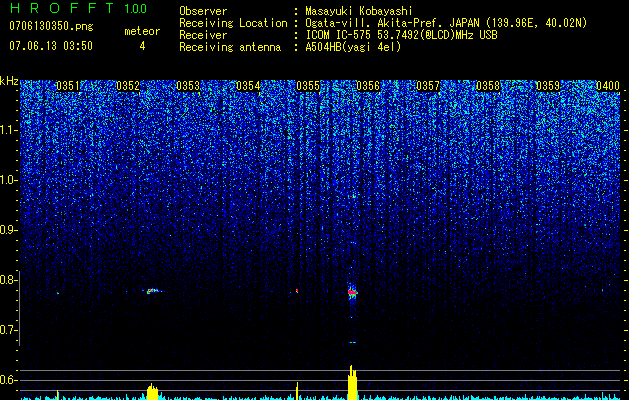
Task: Click the ICOM IC-575 receiver frequency text
Action: click(402, 35)
